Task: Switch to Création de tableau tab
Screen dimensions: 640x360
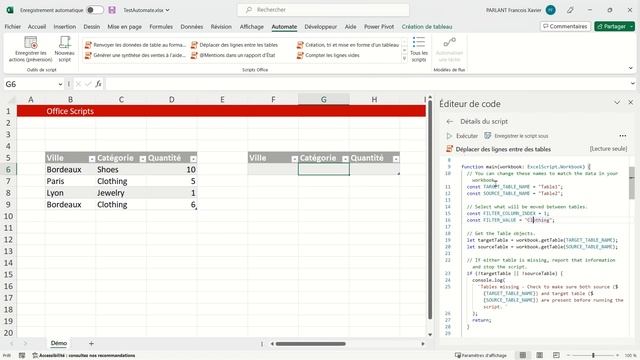Action: [427, 27]
